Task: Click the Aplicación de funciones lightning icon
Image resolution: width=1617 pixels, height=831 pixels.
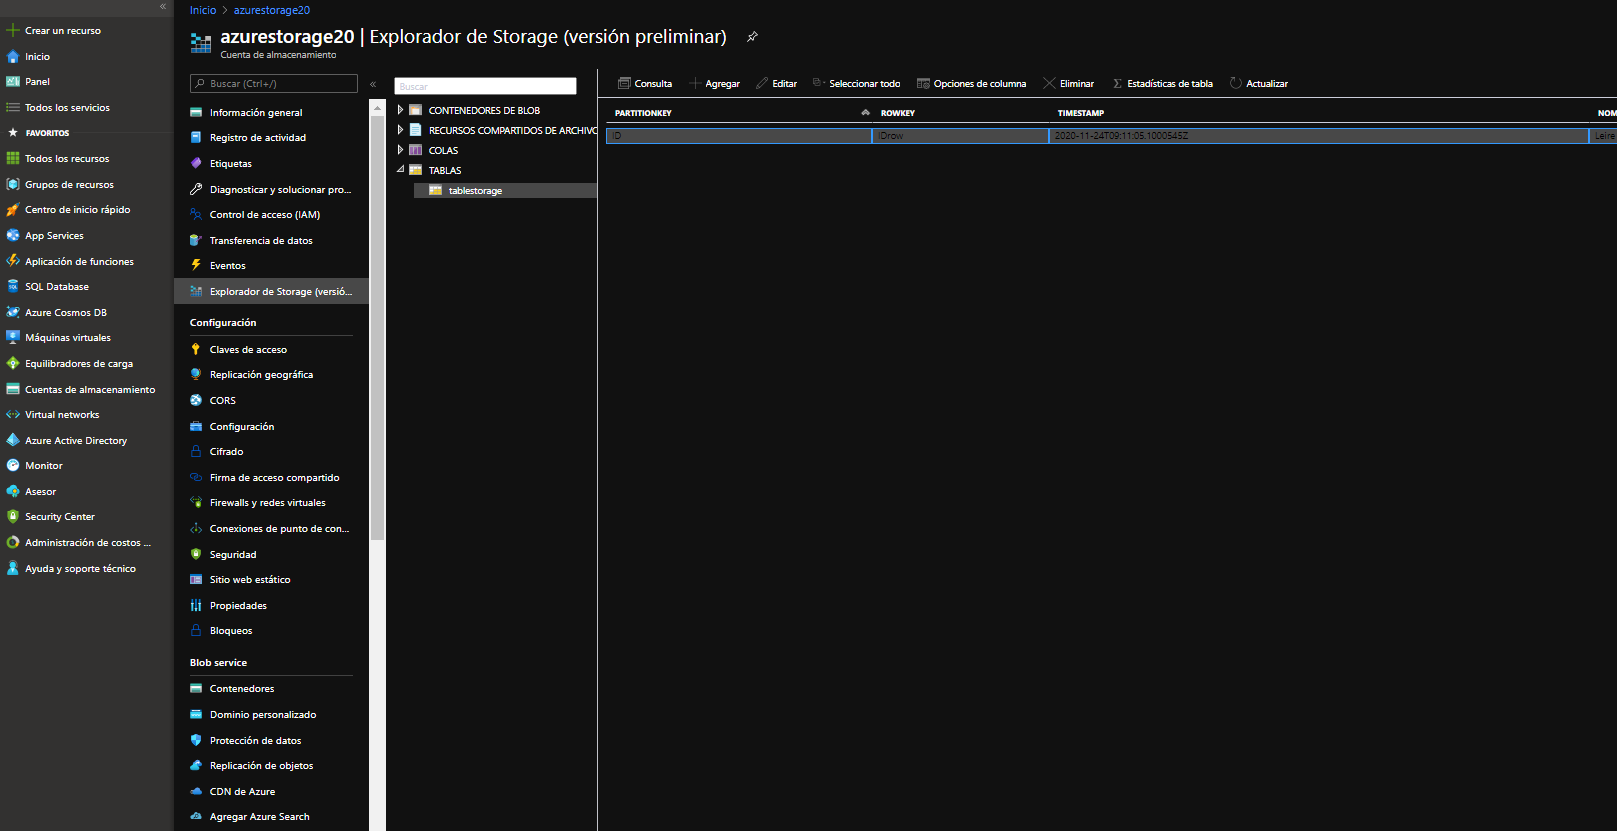Action: 13,262
